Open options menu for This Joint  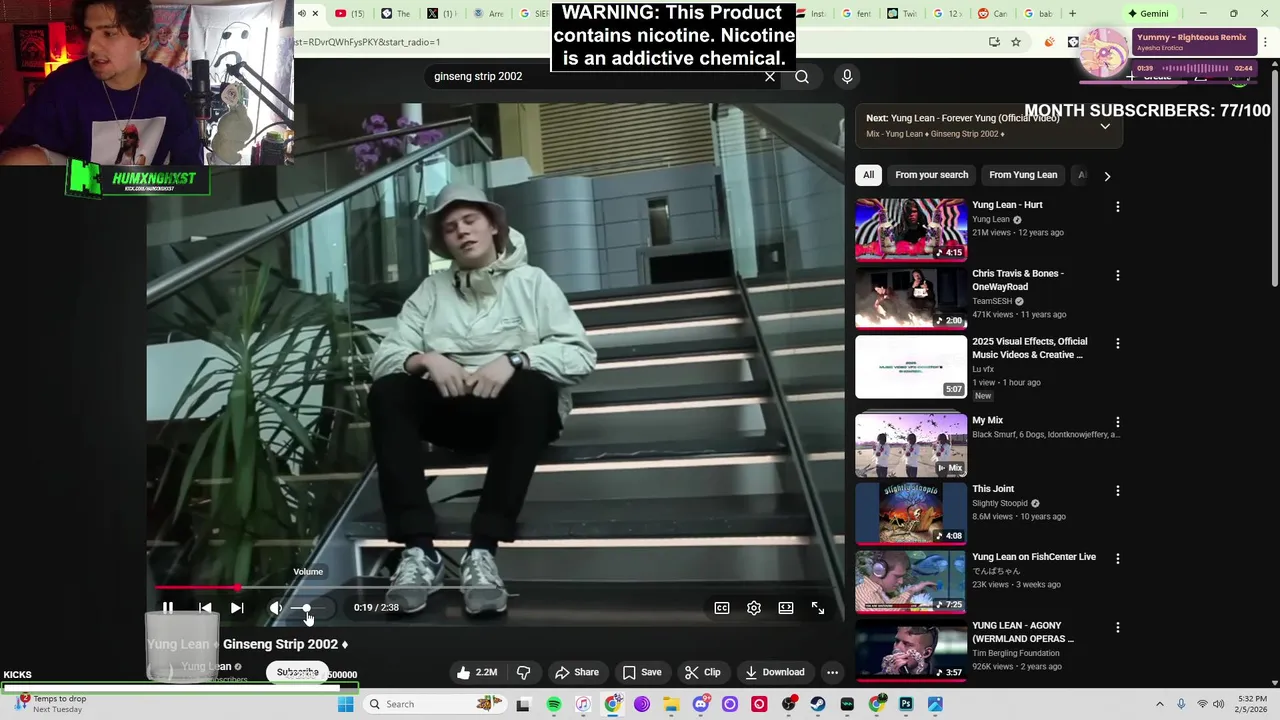point(1118,491)
